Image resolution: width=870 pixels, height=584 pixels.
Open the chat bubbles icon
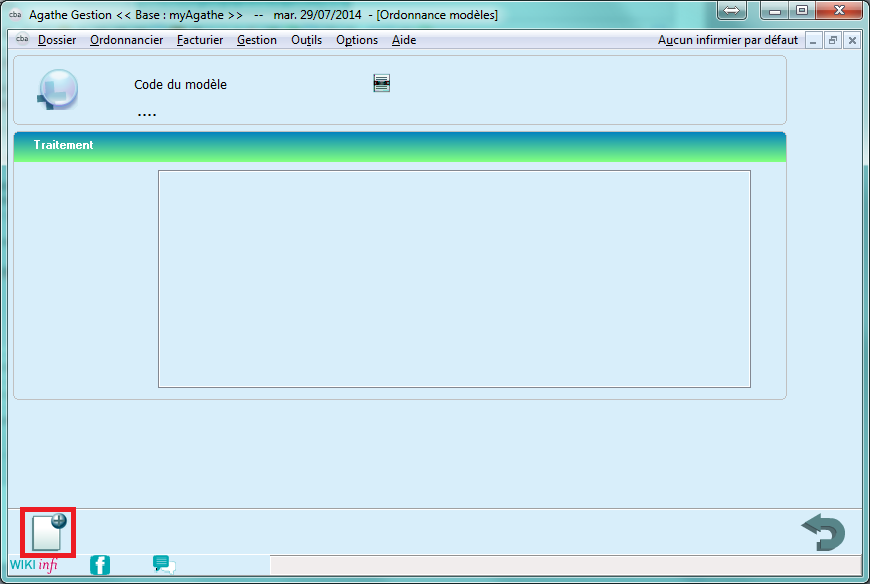164,565
